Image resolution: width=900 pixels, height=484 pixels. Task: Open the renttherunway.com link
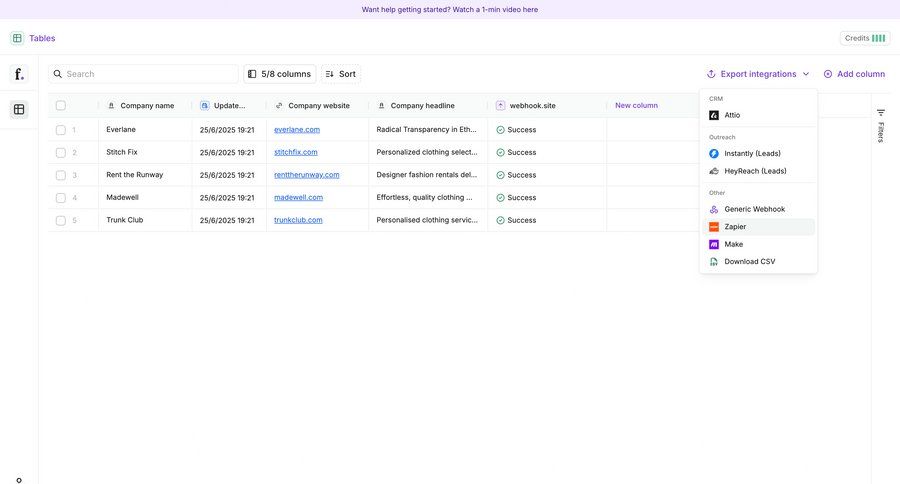click(307, 175)
